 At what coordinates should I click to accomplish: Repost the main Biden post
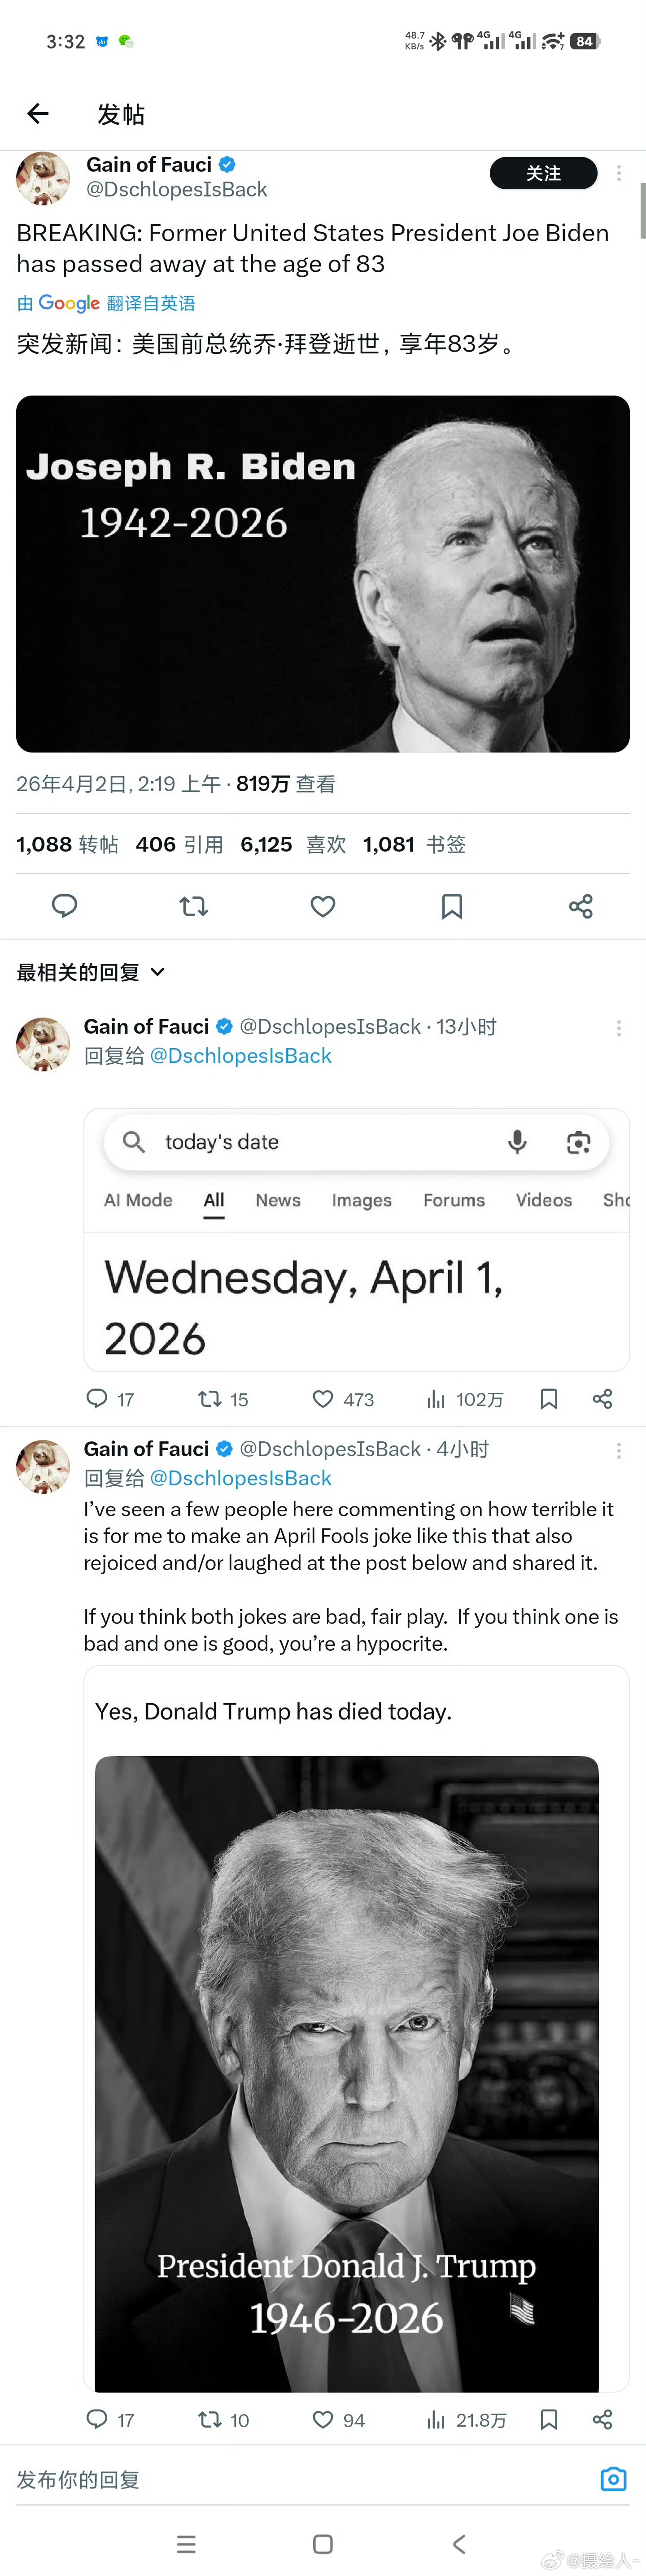pos(193,906)
